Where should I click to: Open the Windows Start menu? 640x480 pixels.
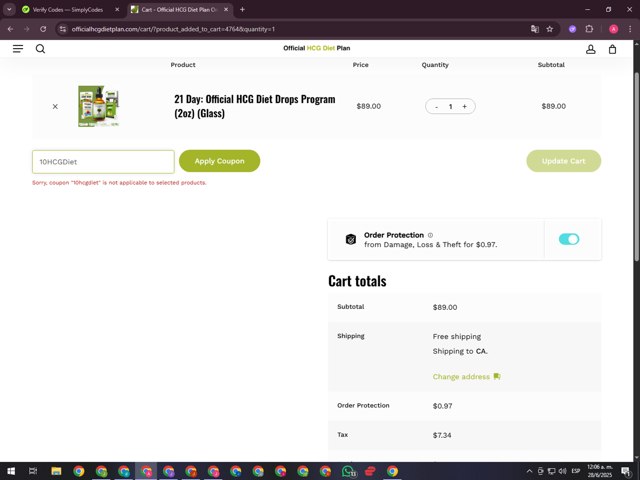tap(11, 471)
